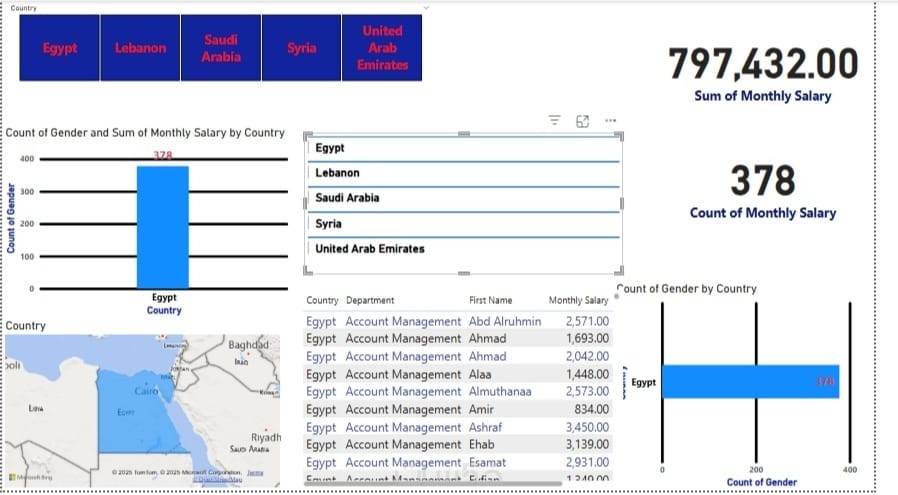Select the Ashraf name cell

coord(485,427)
